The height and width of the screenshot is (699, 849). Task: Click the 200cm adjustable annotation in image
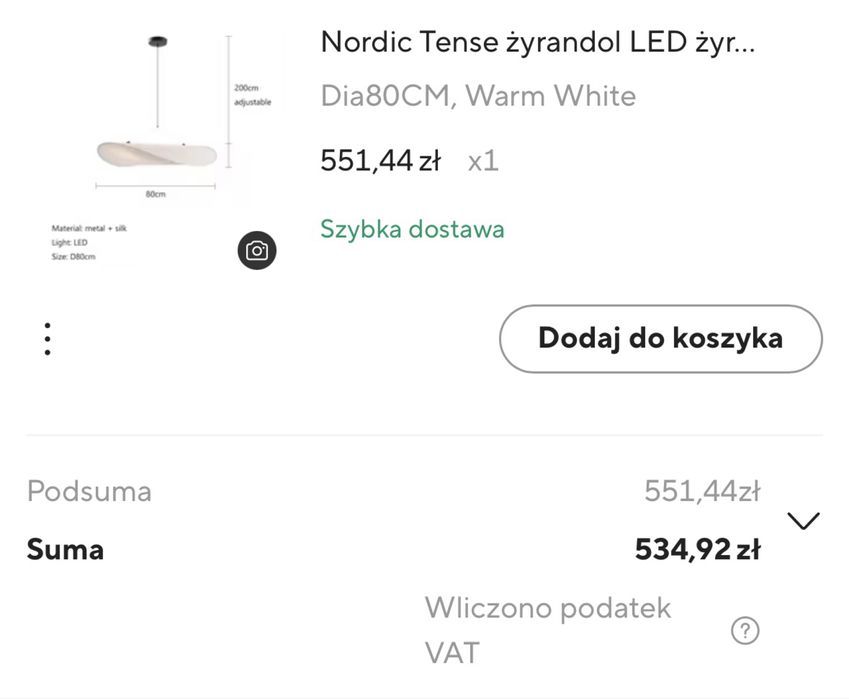click(x=251, y=95)
